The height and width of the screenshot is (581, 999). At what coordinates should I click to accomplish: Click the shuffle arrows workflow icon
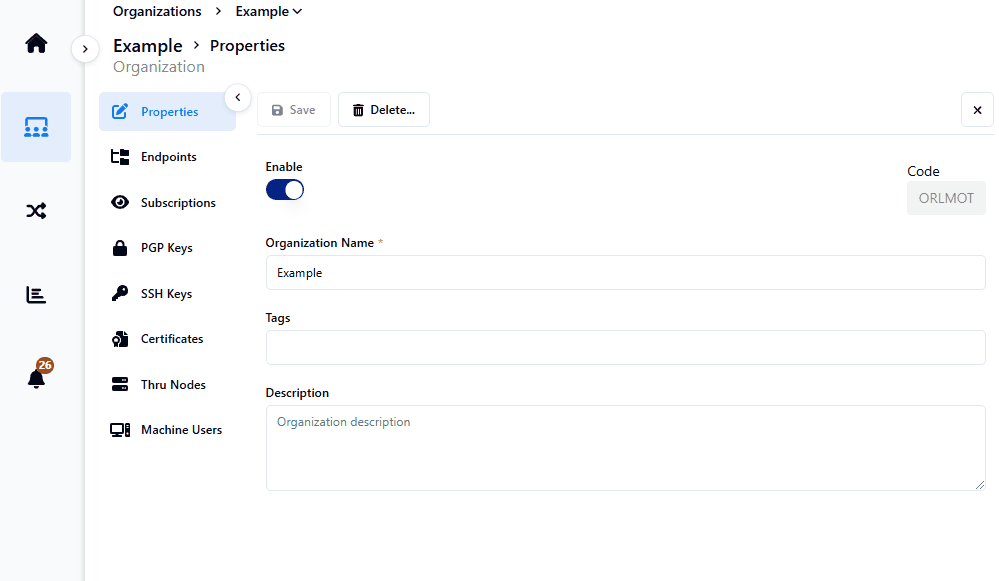point(36,211)
